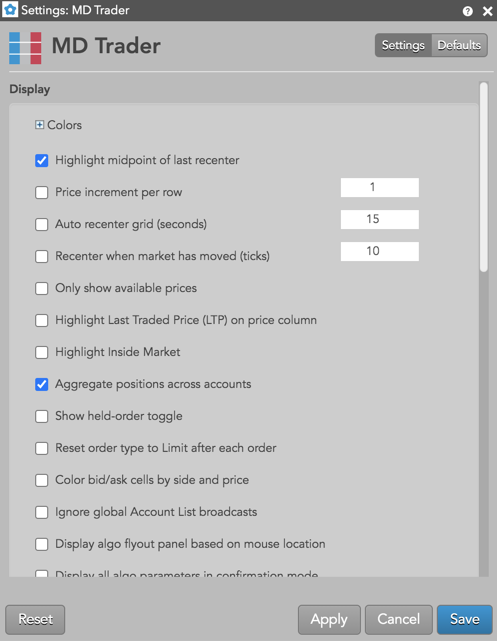Select the Settings tab
Viewport: 497px width, 641px height.
coord(403,45)
